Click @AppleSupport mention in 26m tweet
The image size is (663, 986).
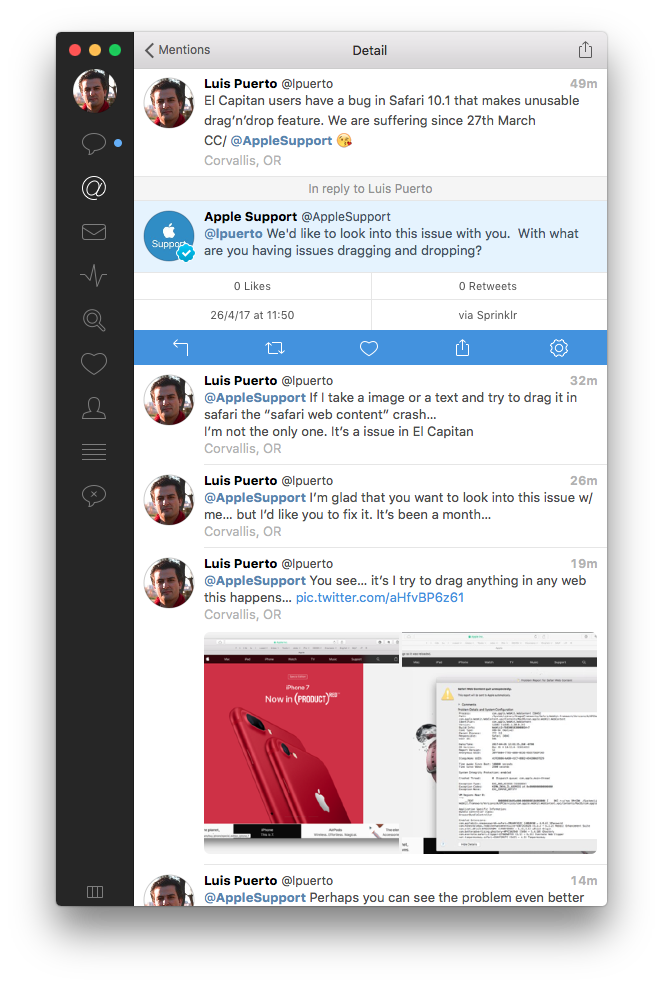click(255, 497)
